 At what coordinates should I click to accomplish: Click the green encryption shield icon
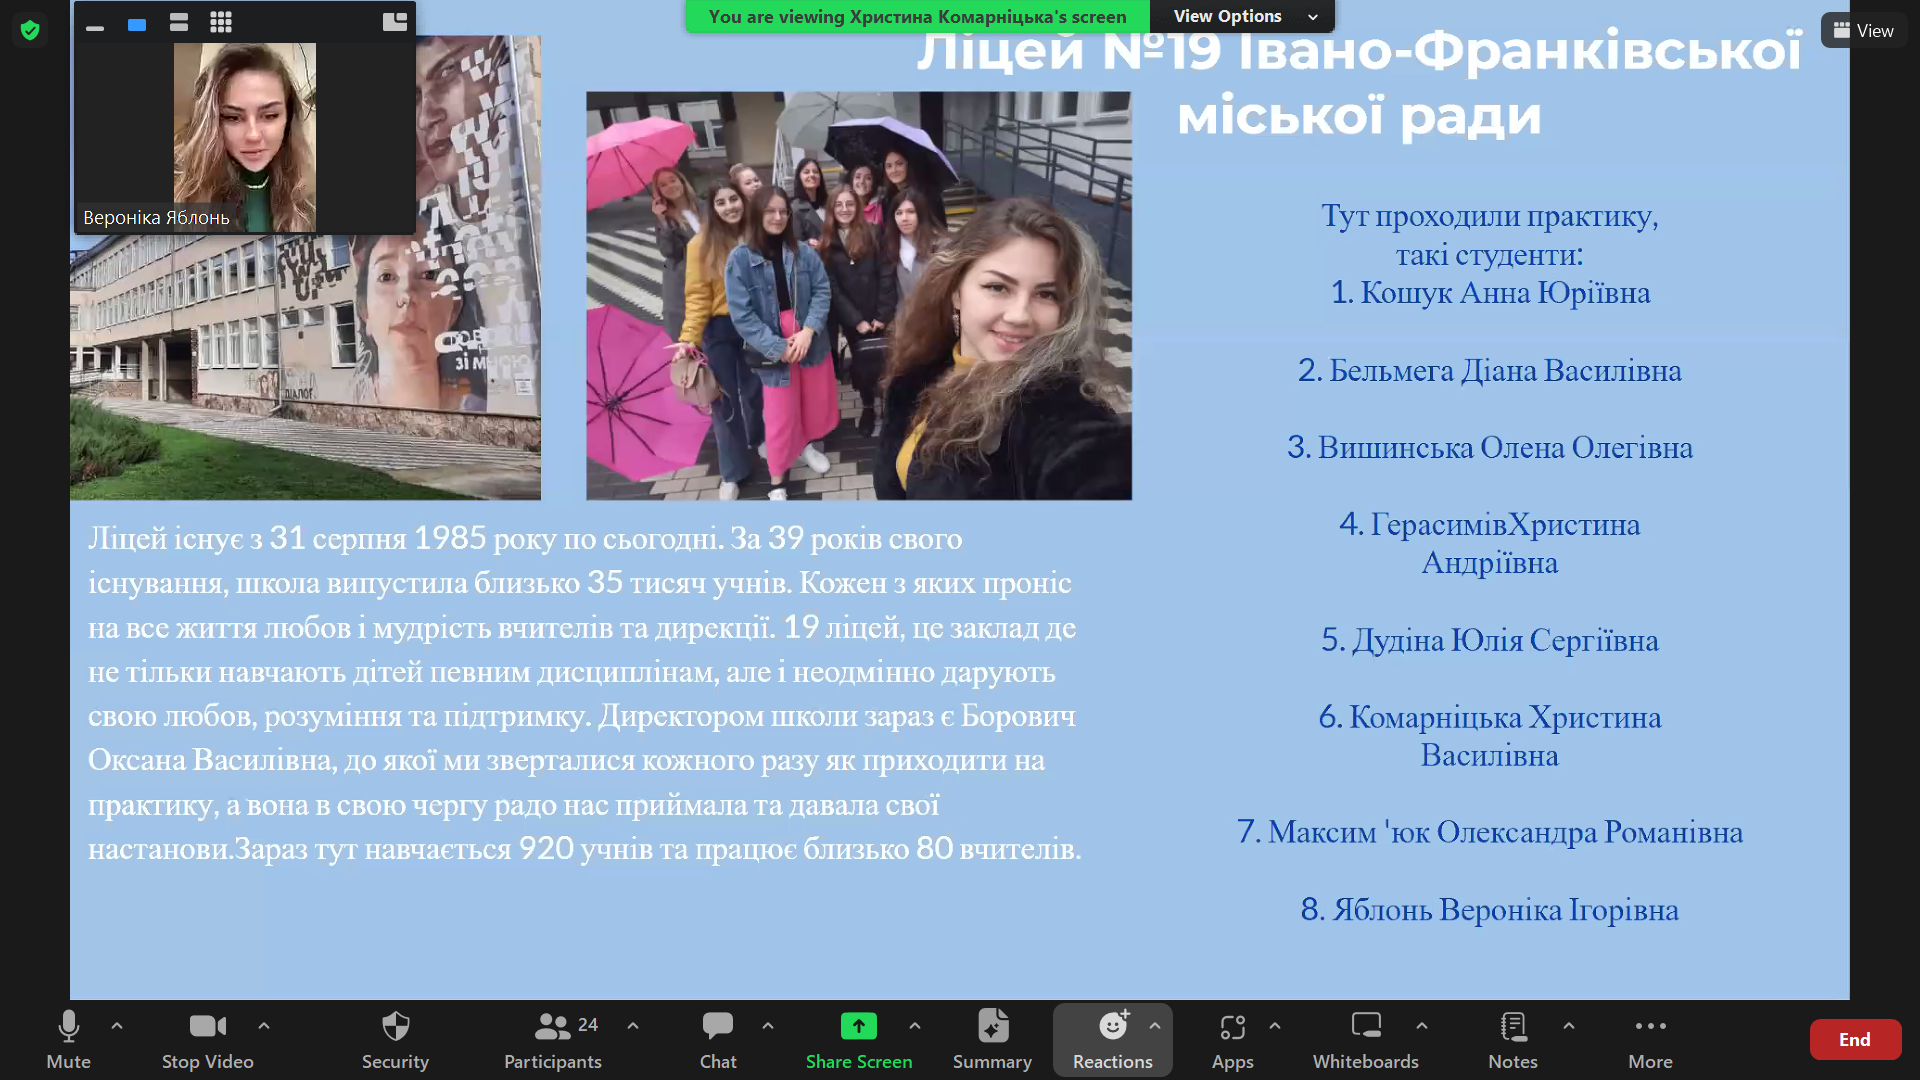pos(30,30)
